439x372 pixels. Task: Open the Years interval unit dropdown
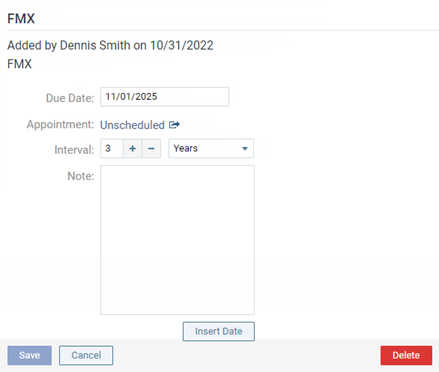(211, 148)
